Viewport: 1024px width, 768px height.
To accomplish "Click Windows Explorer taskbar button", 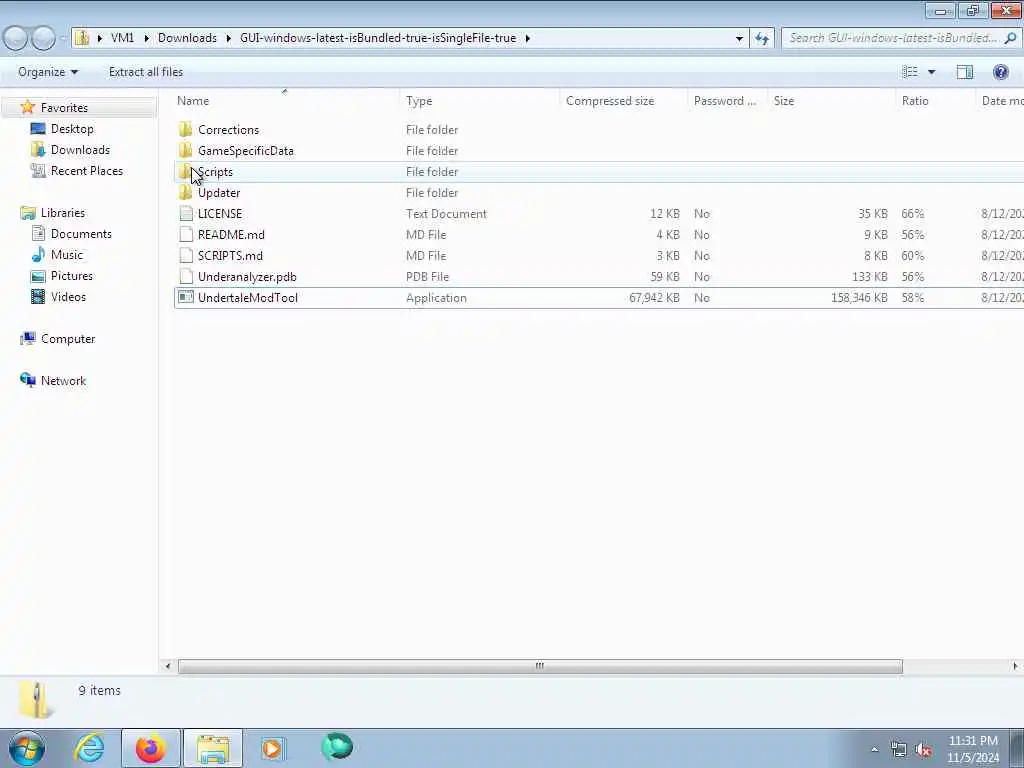I will [x=213, y=748].
